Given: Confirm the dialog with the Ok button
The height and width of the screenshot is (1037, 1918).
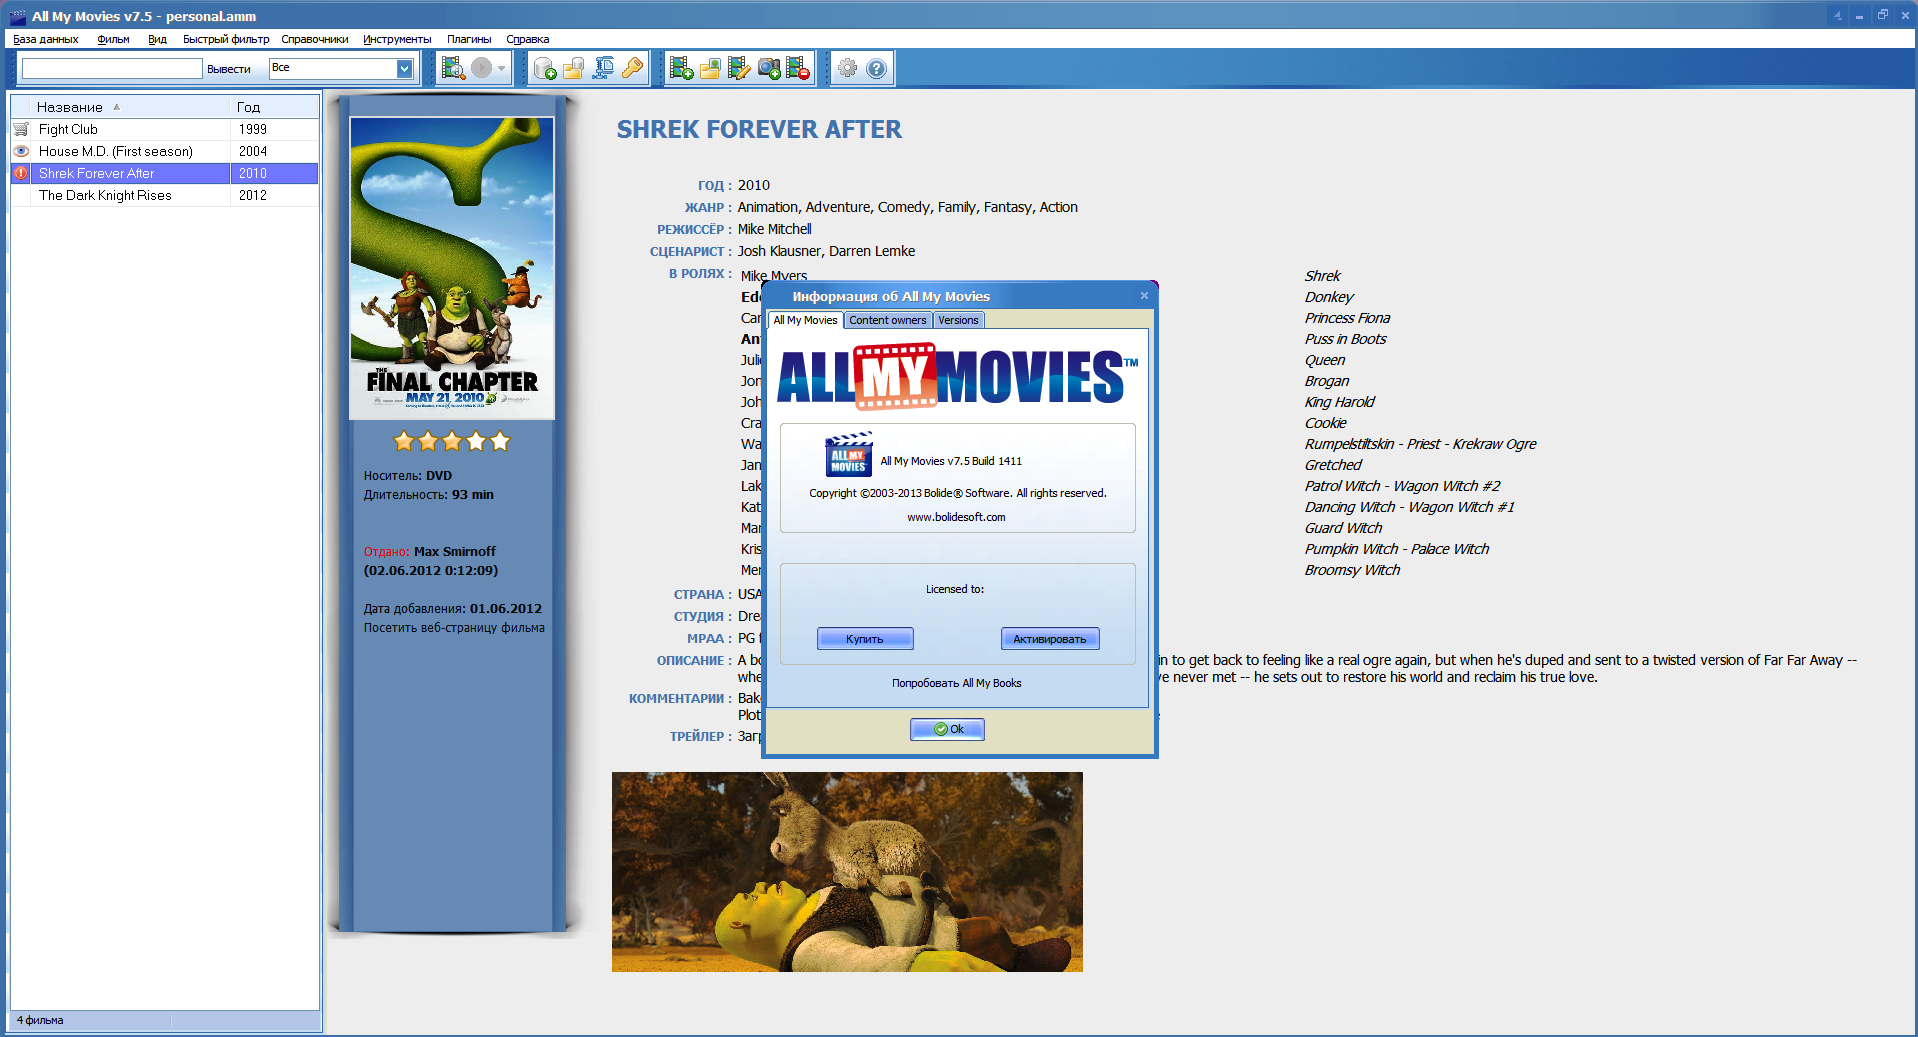Looking at the screenshot, I should coord(947,729).
